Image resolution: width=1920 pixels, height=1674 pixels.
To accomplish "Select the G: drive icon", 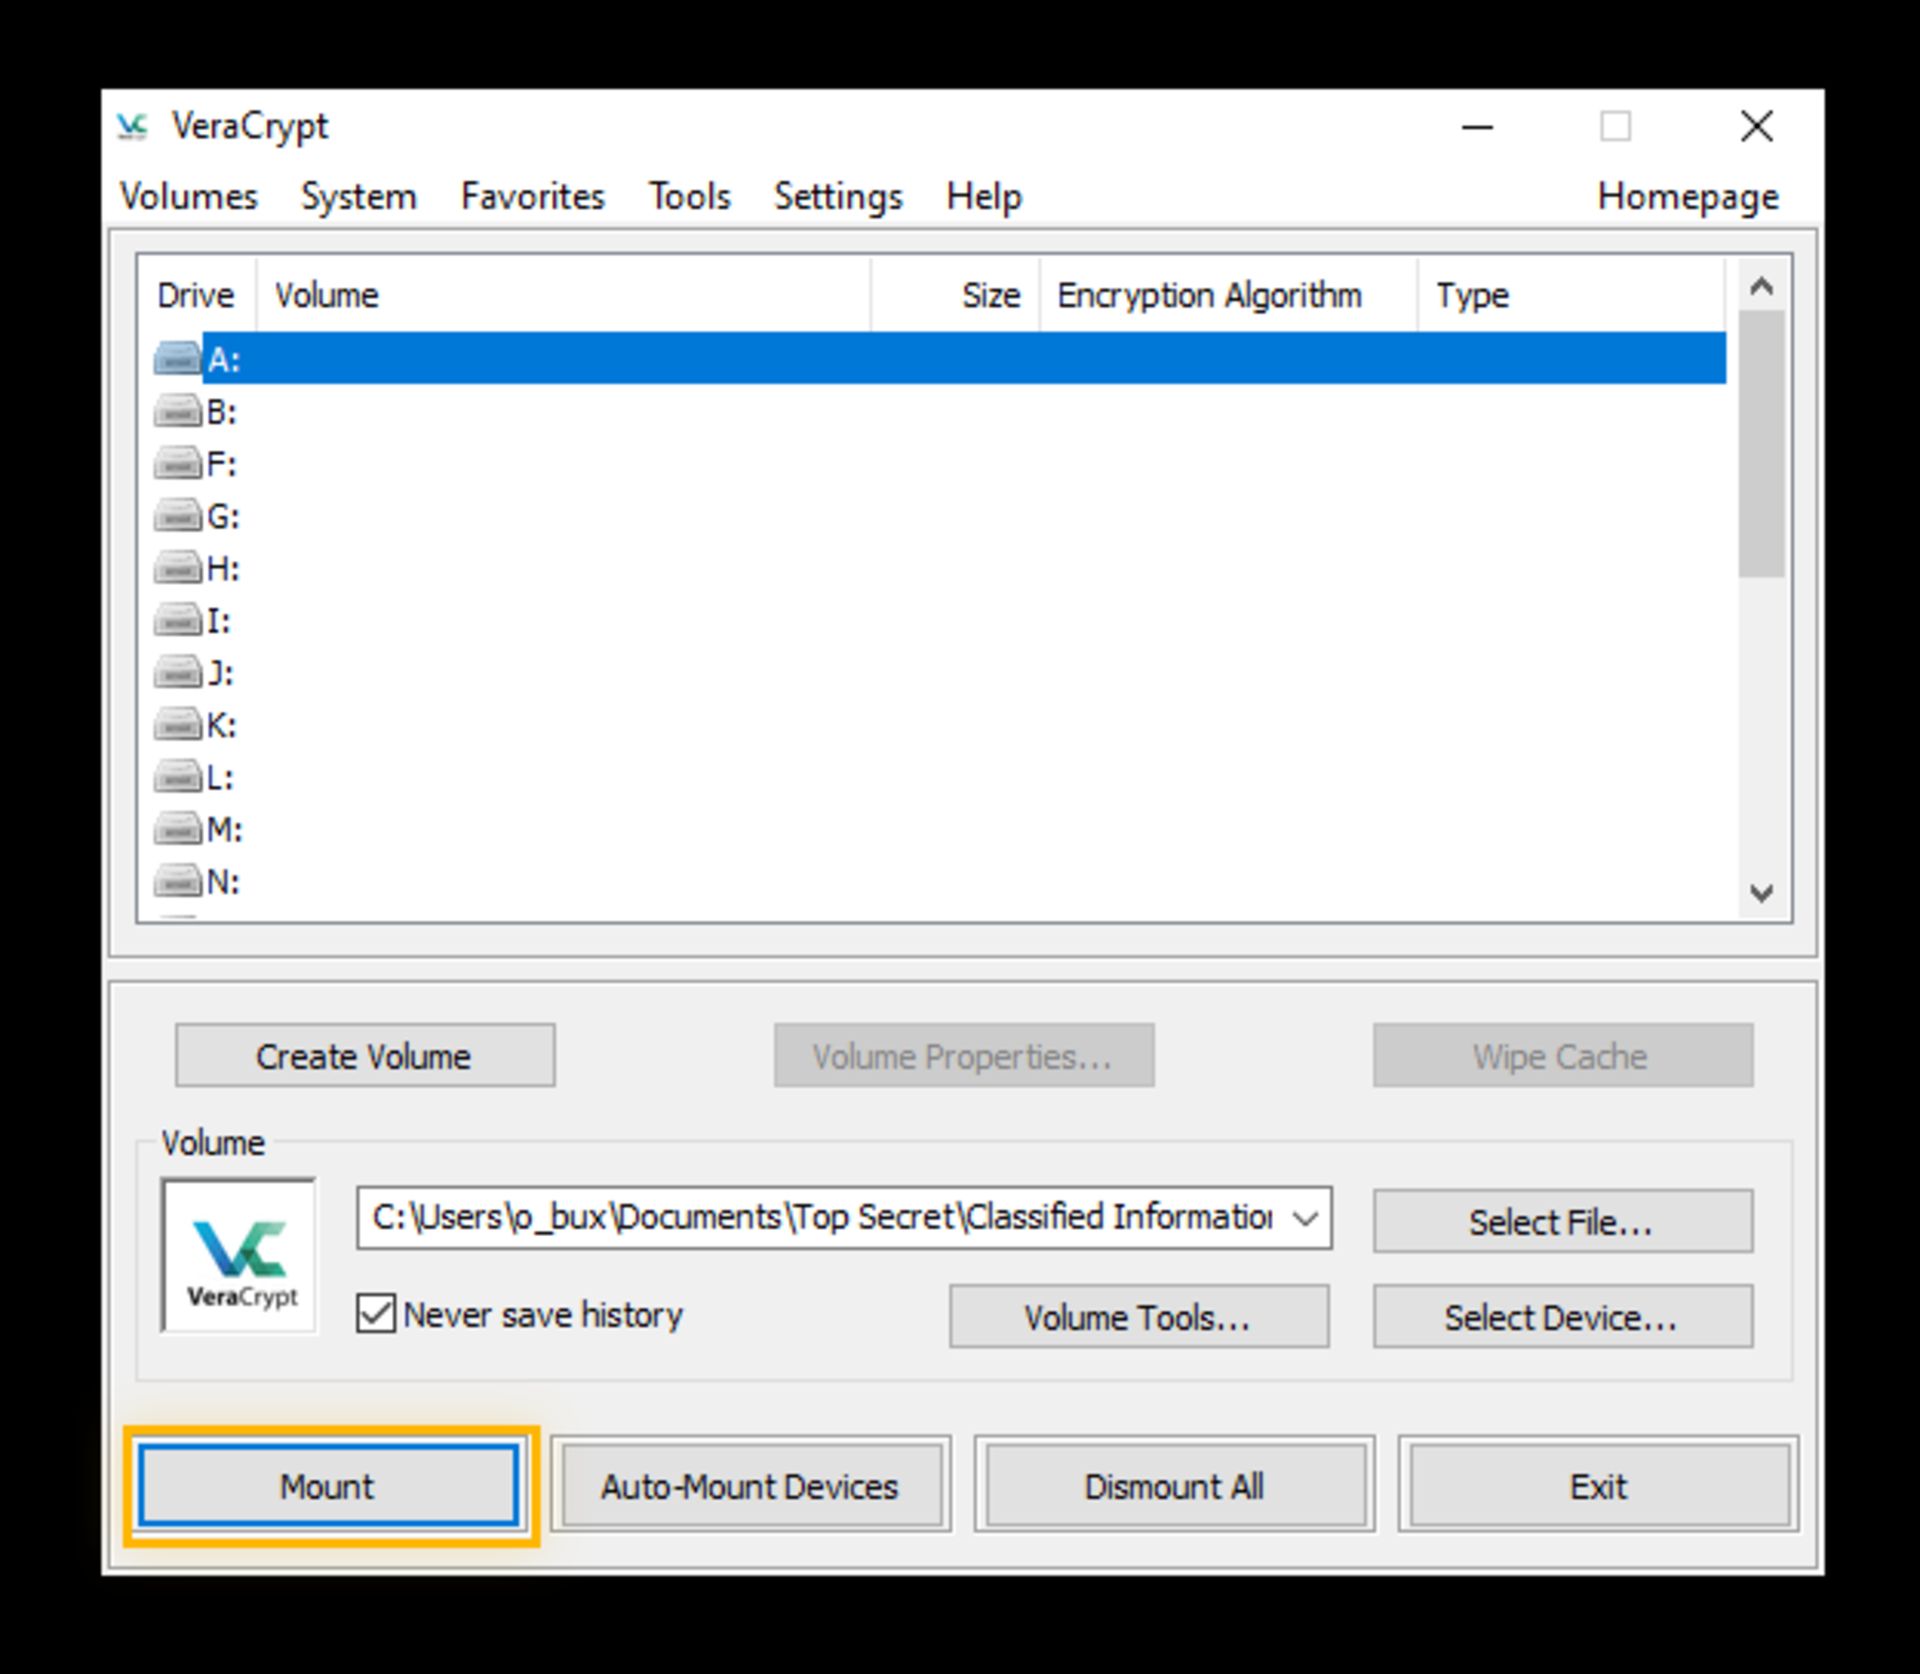I will coord(177,516).
